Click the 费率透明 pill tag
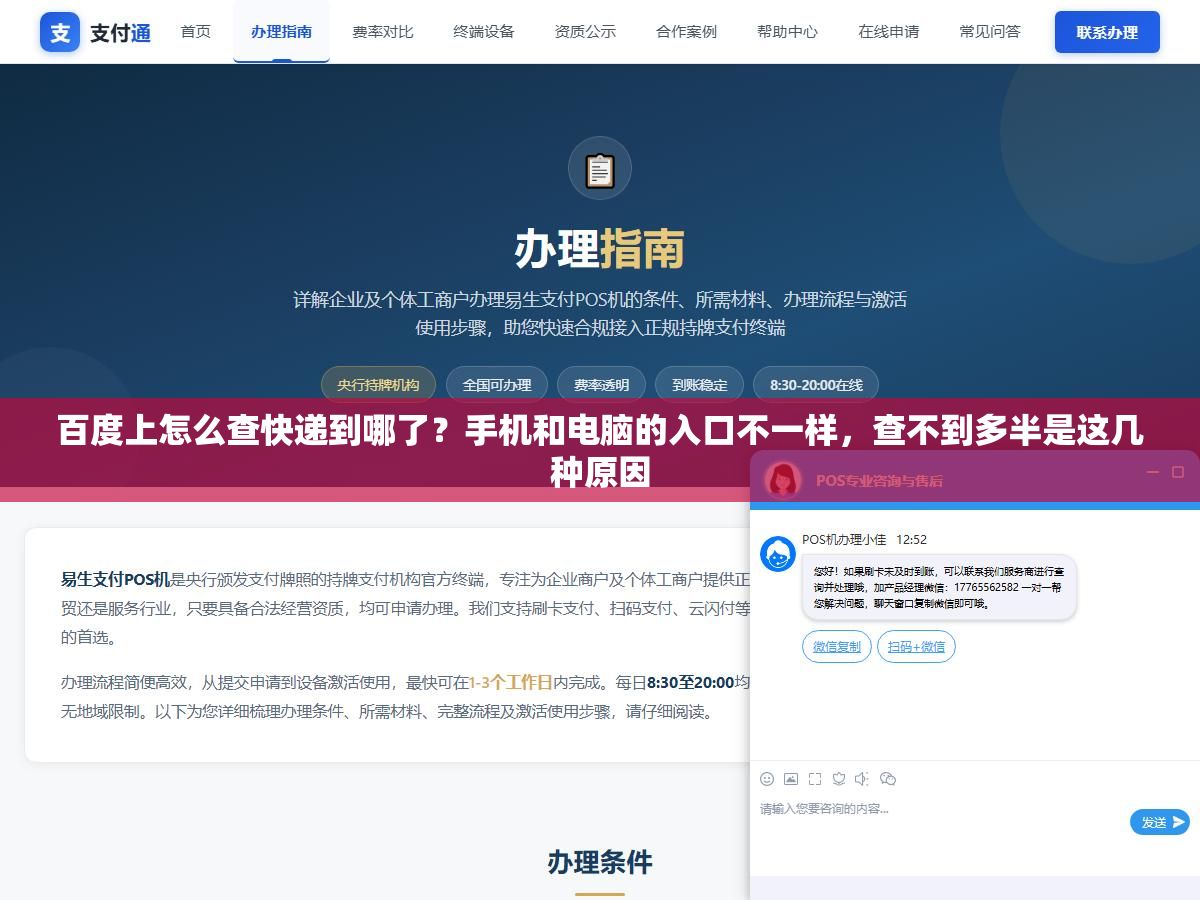Screen dimensions: 1200x900 (601, 385)
